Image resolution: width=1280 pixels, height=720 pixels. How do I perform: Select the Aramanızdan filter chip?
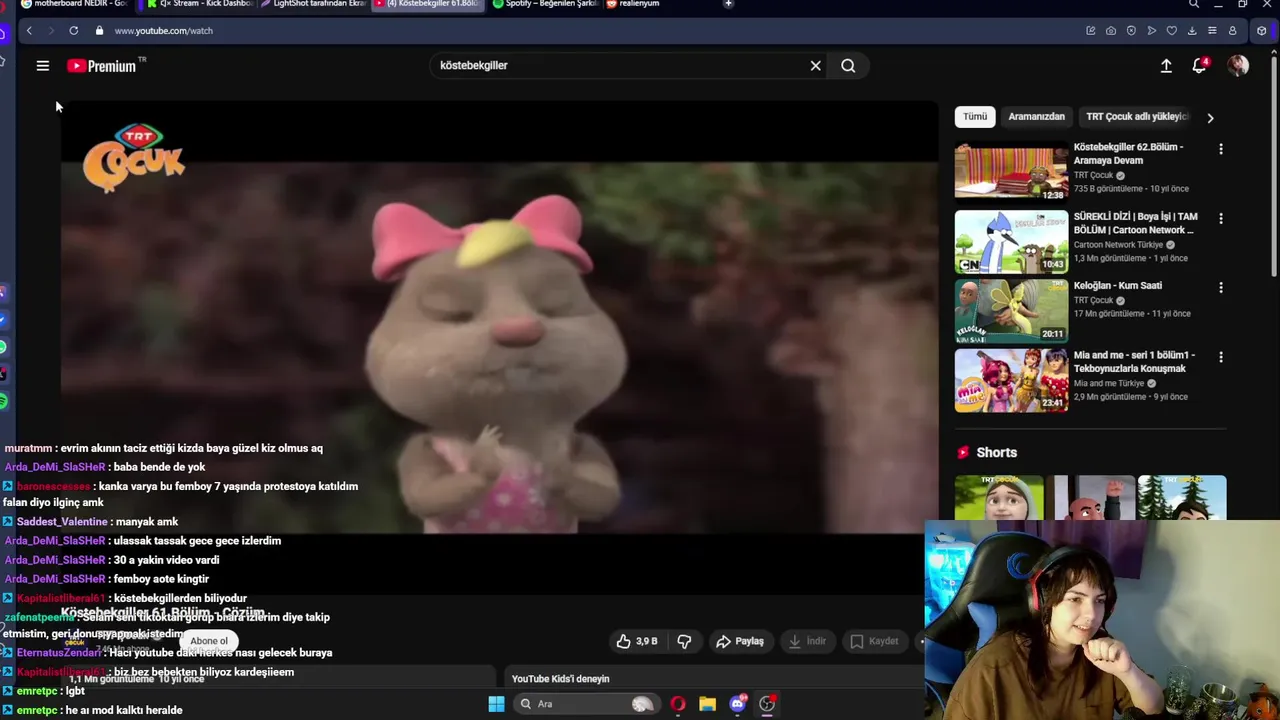pyautogui.click(x=1036, y=117)
